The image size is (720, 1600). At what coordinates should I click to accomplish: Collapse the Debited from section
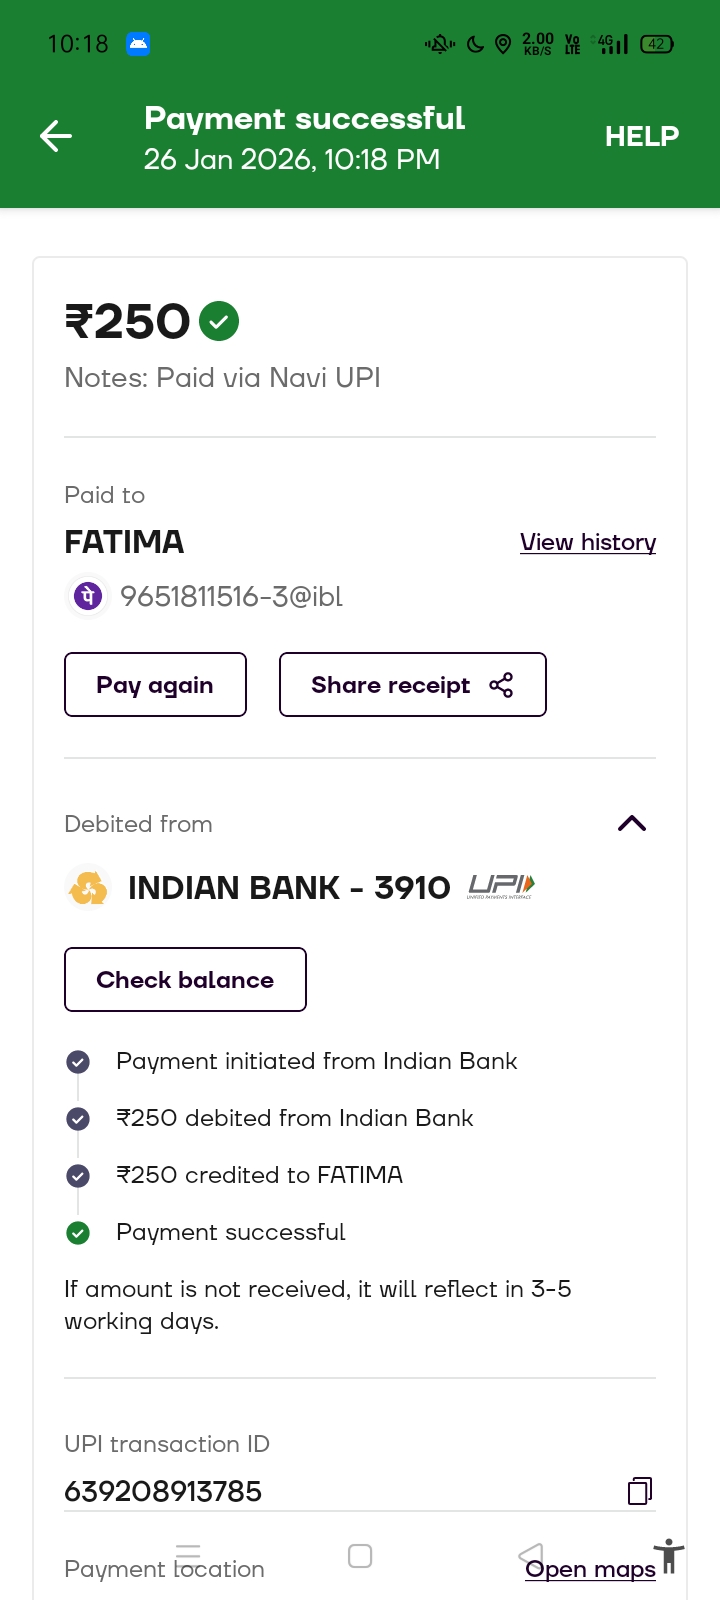point(632,824)
